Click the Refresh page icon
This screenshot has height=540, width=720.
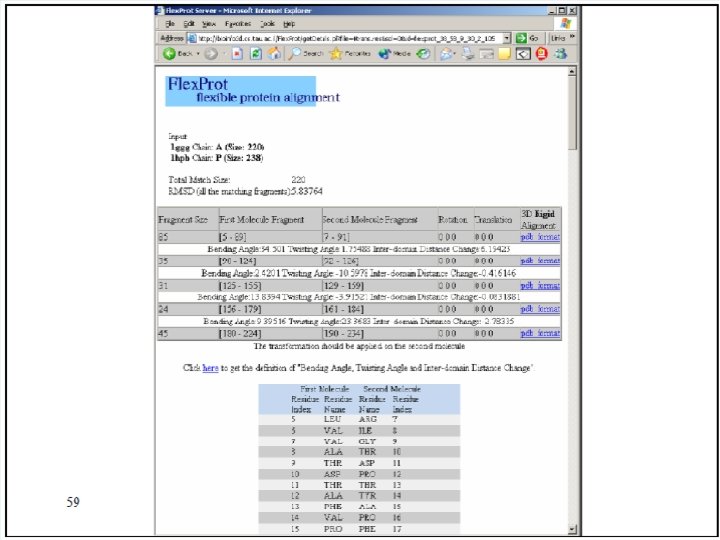point(256,54)
